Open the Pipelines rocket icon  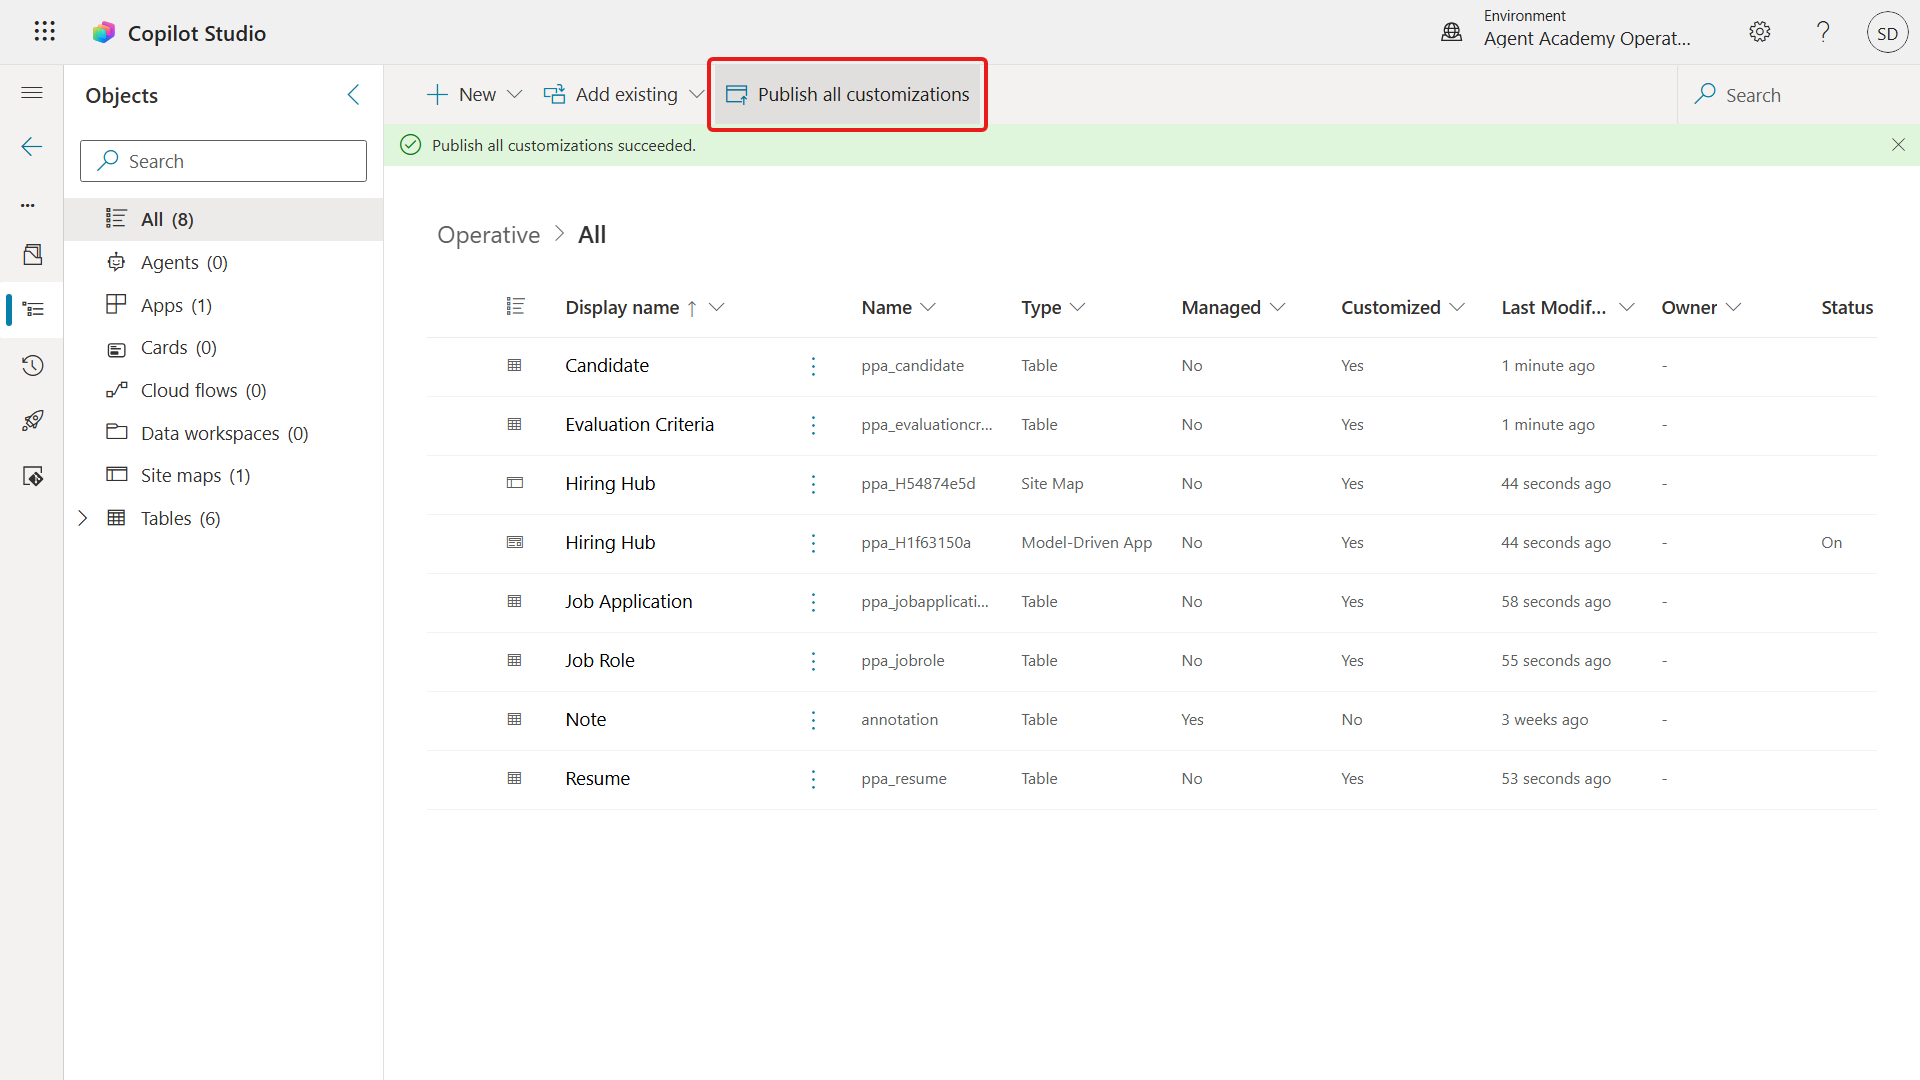coord(33,421)
